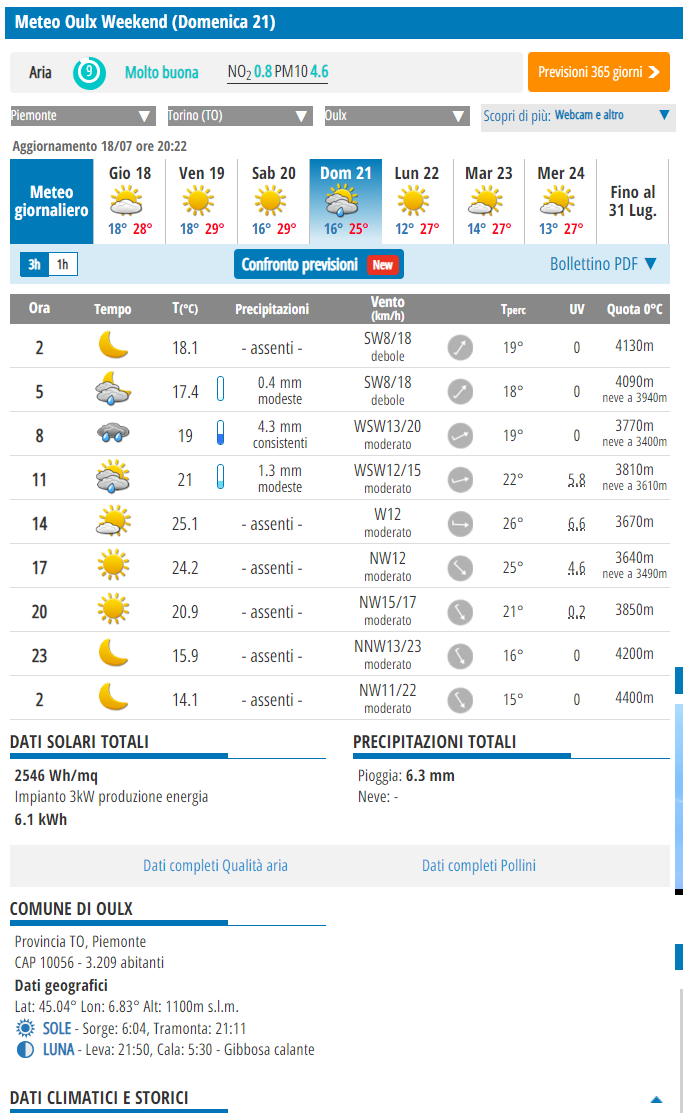683x1113 pixels.
Task: Click the wind direction arrow for WSW12/15
Action: click(460, 479)
